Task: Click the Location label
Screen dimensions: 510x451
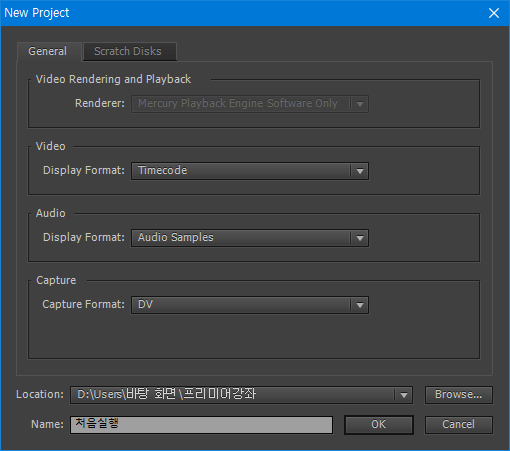Action: pyautogui.click(x=40, y=395)
